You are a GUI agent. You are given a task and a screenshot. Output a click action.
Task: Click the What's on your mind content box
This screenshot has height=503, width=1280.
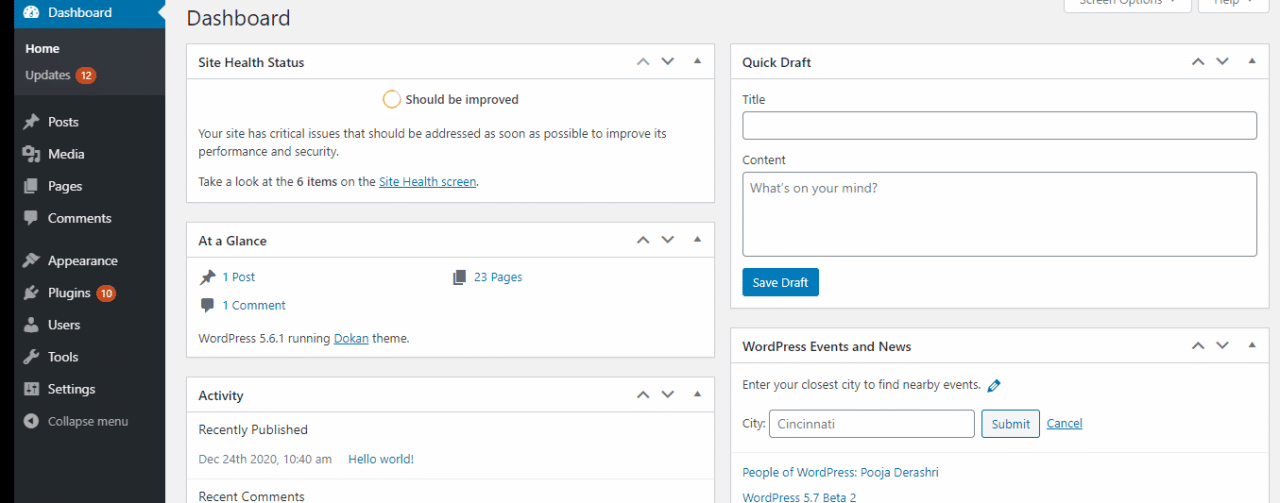pos(999,214)
